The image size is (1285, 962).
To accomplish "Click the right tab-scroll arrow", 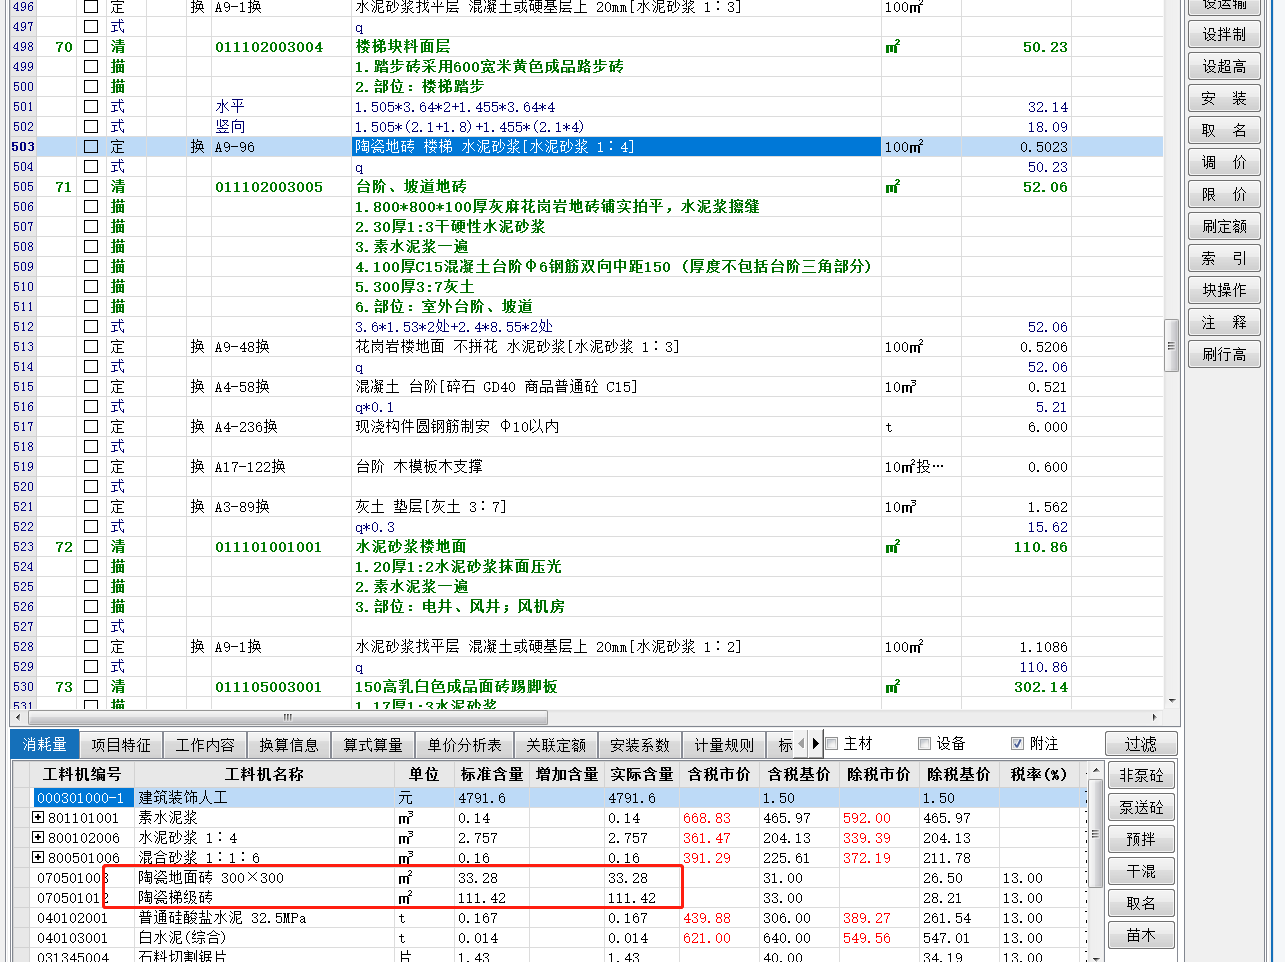I will click(816, 744).
